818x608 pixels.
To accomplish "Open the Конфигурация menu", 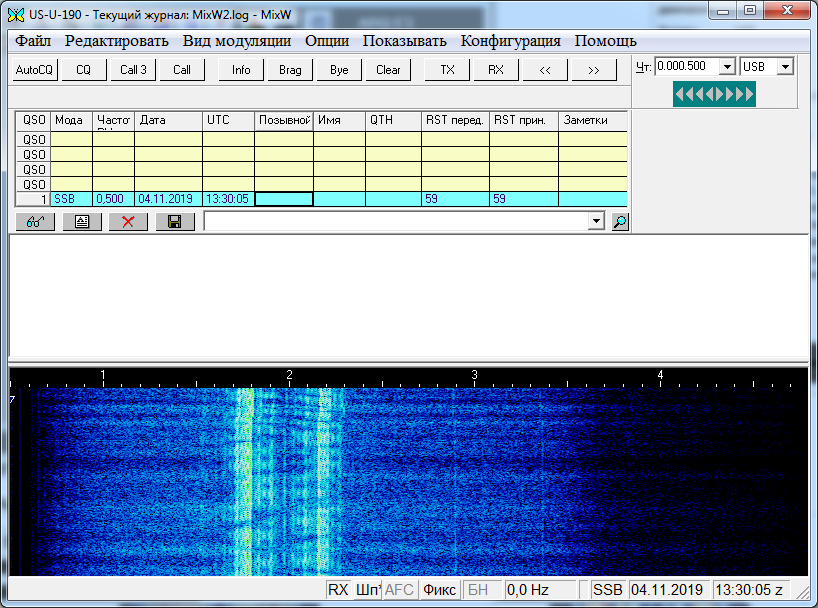I will pos(511,41).
